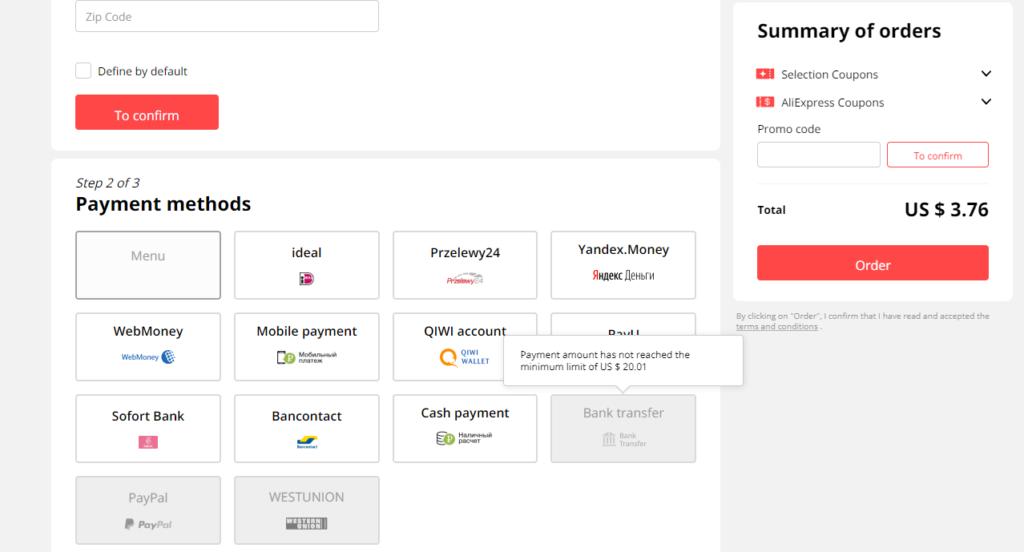This screenshot has height=552, width=1024.
Task: Enable the Define by default checkbox
Action: click(84, 71)
